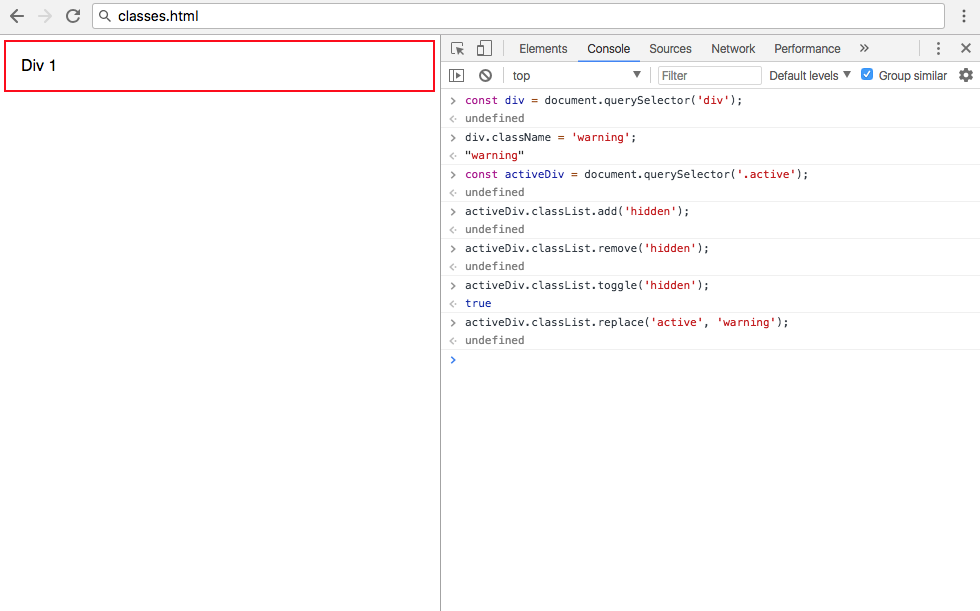Activate the inspect element picker
The image size is (980, 611).
[x=458, y=49]
